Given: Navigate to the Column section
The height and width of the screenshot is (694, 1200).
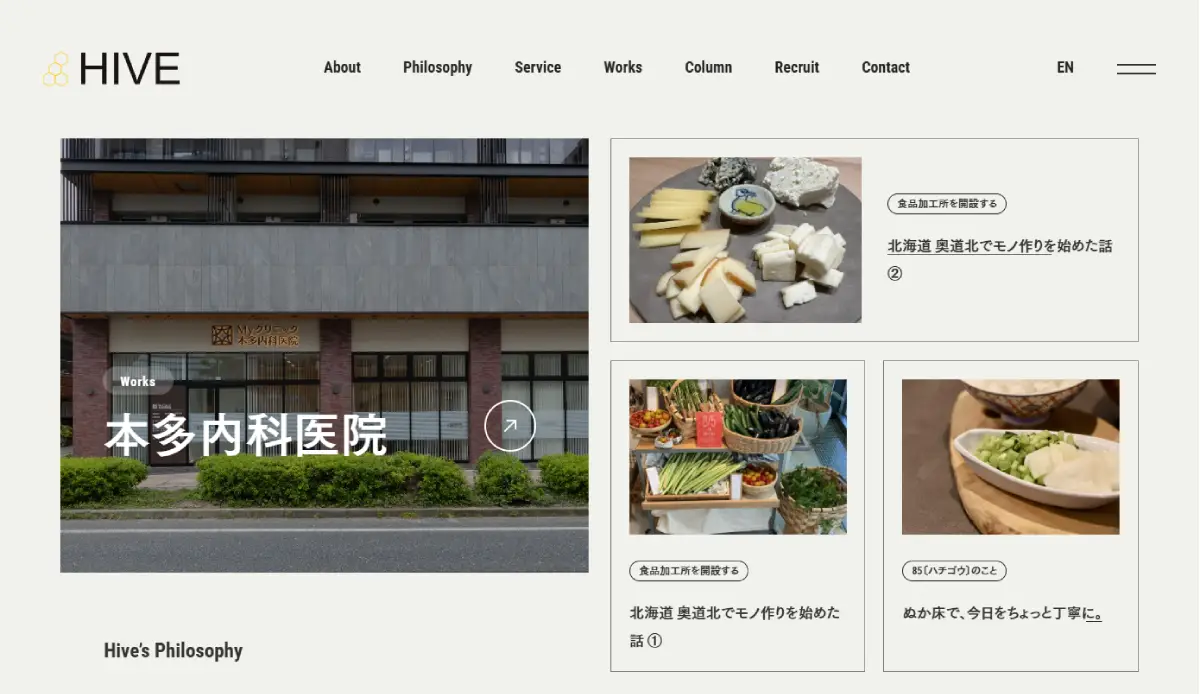Looking at the screenshot, I should pyautogui.click(x=708, y=68).
